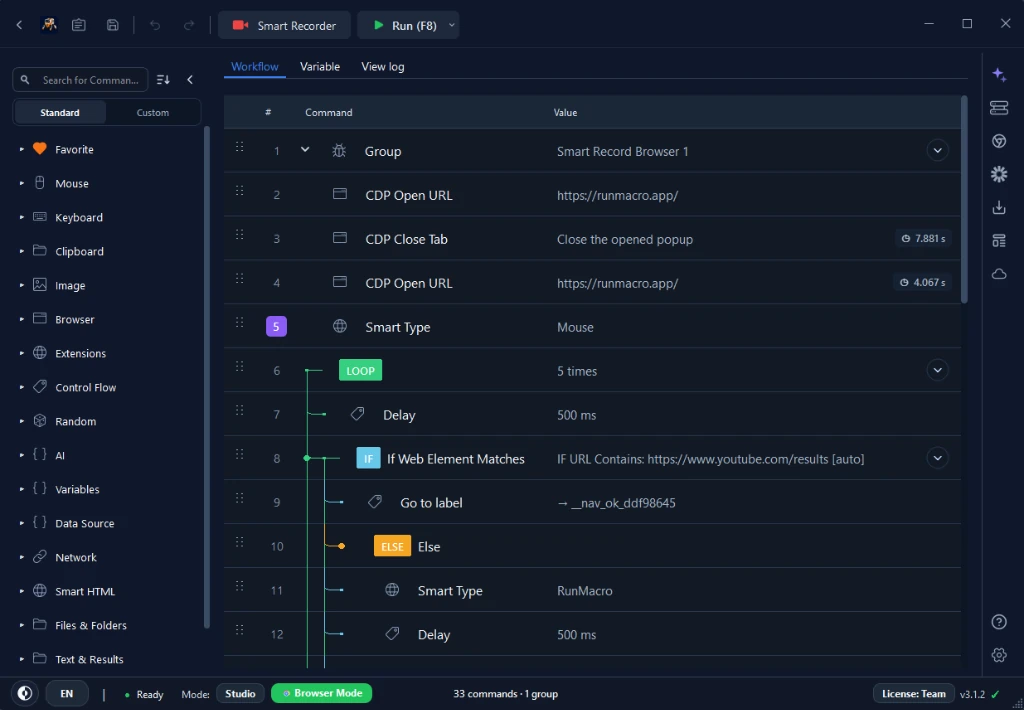Click the blue IF badge
1024x710 pixels.
click(368, 459)
